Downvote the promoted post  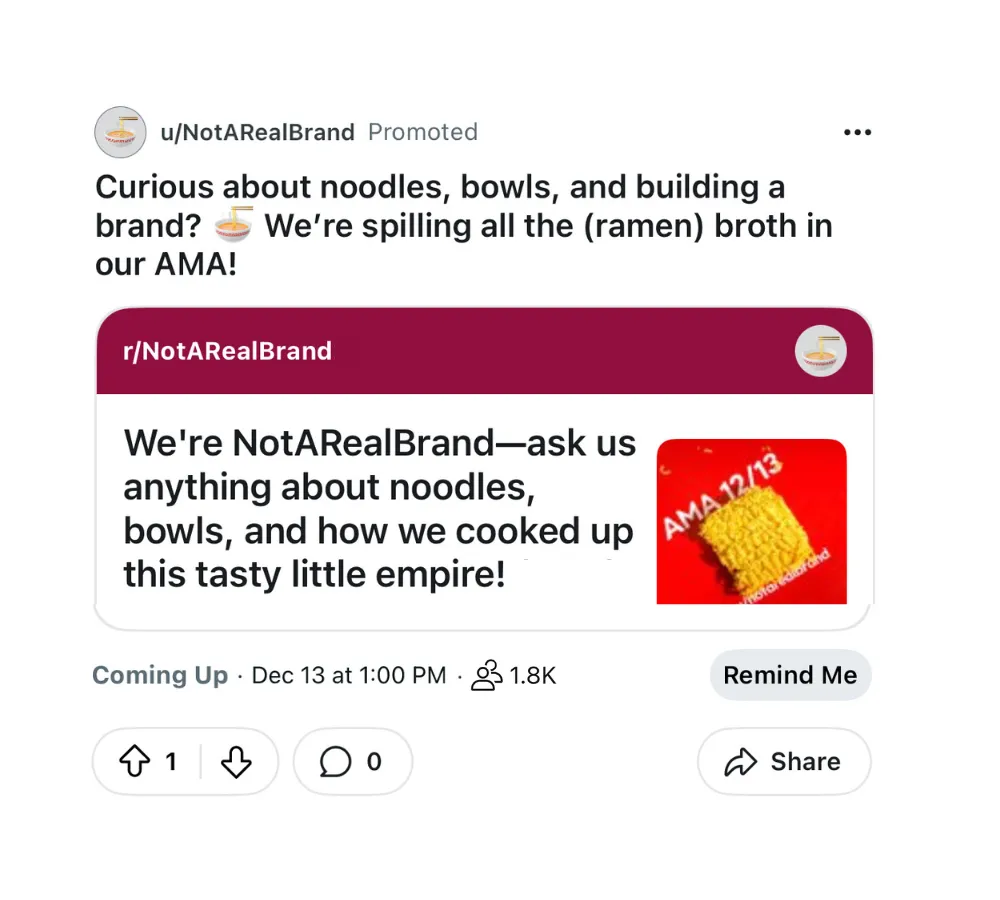(236, 761)
